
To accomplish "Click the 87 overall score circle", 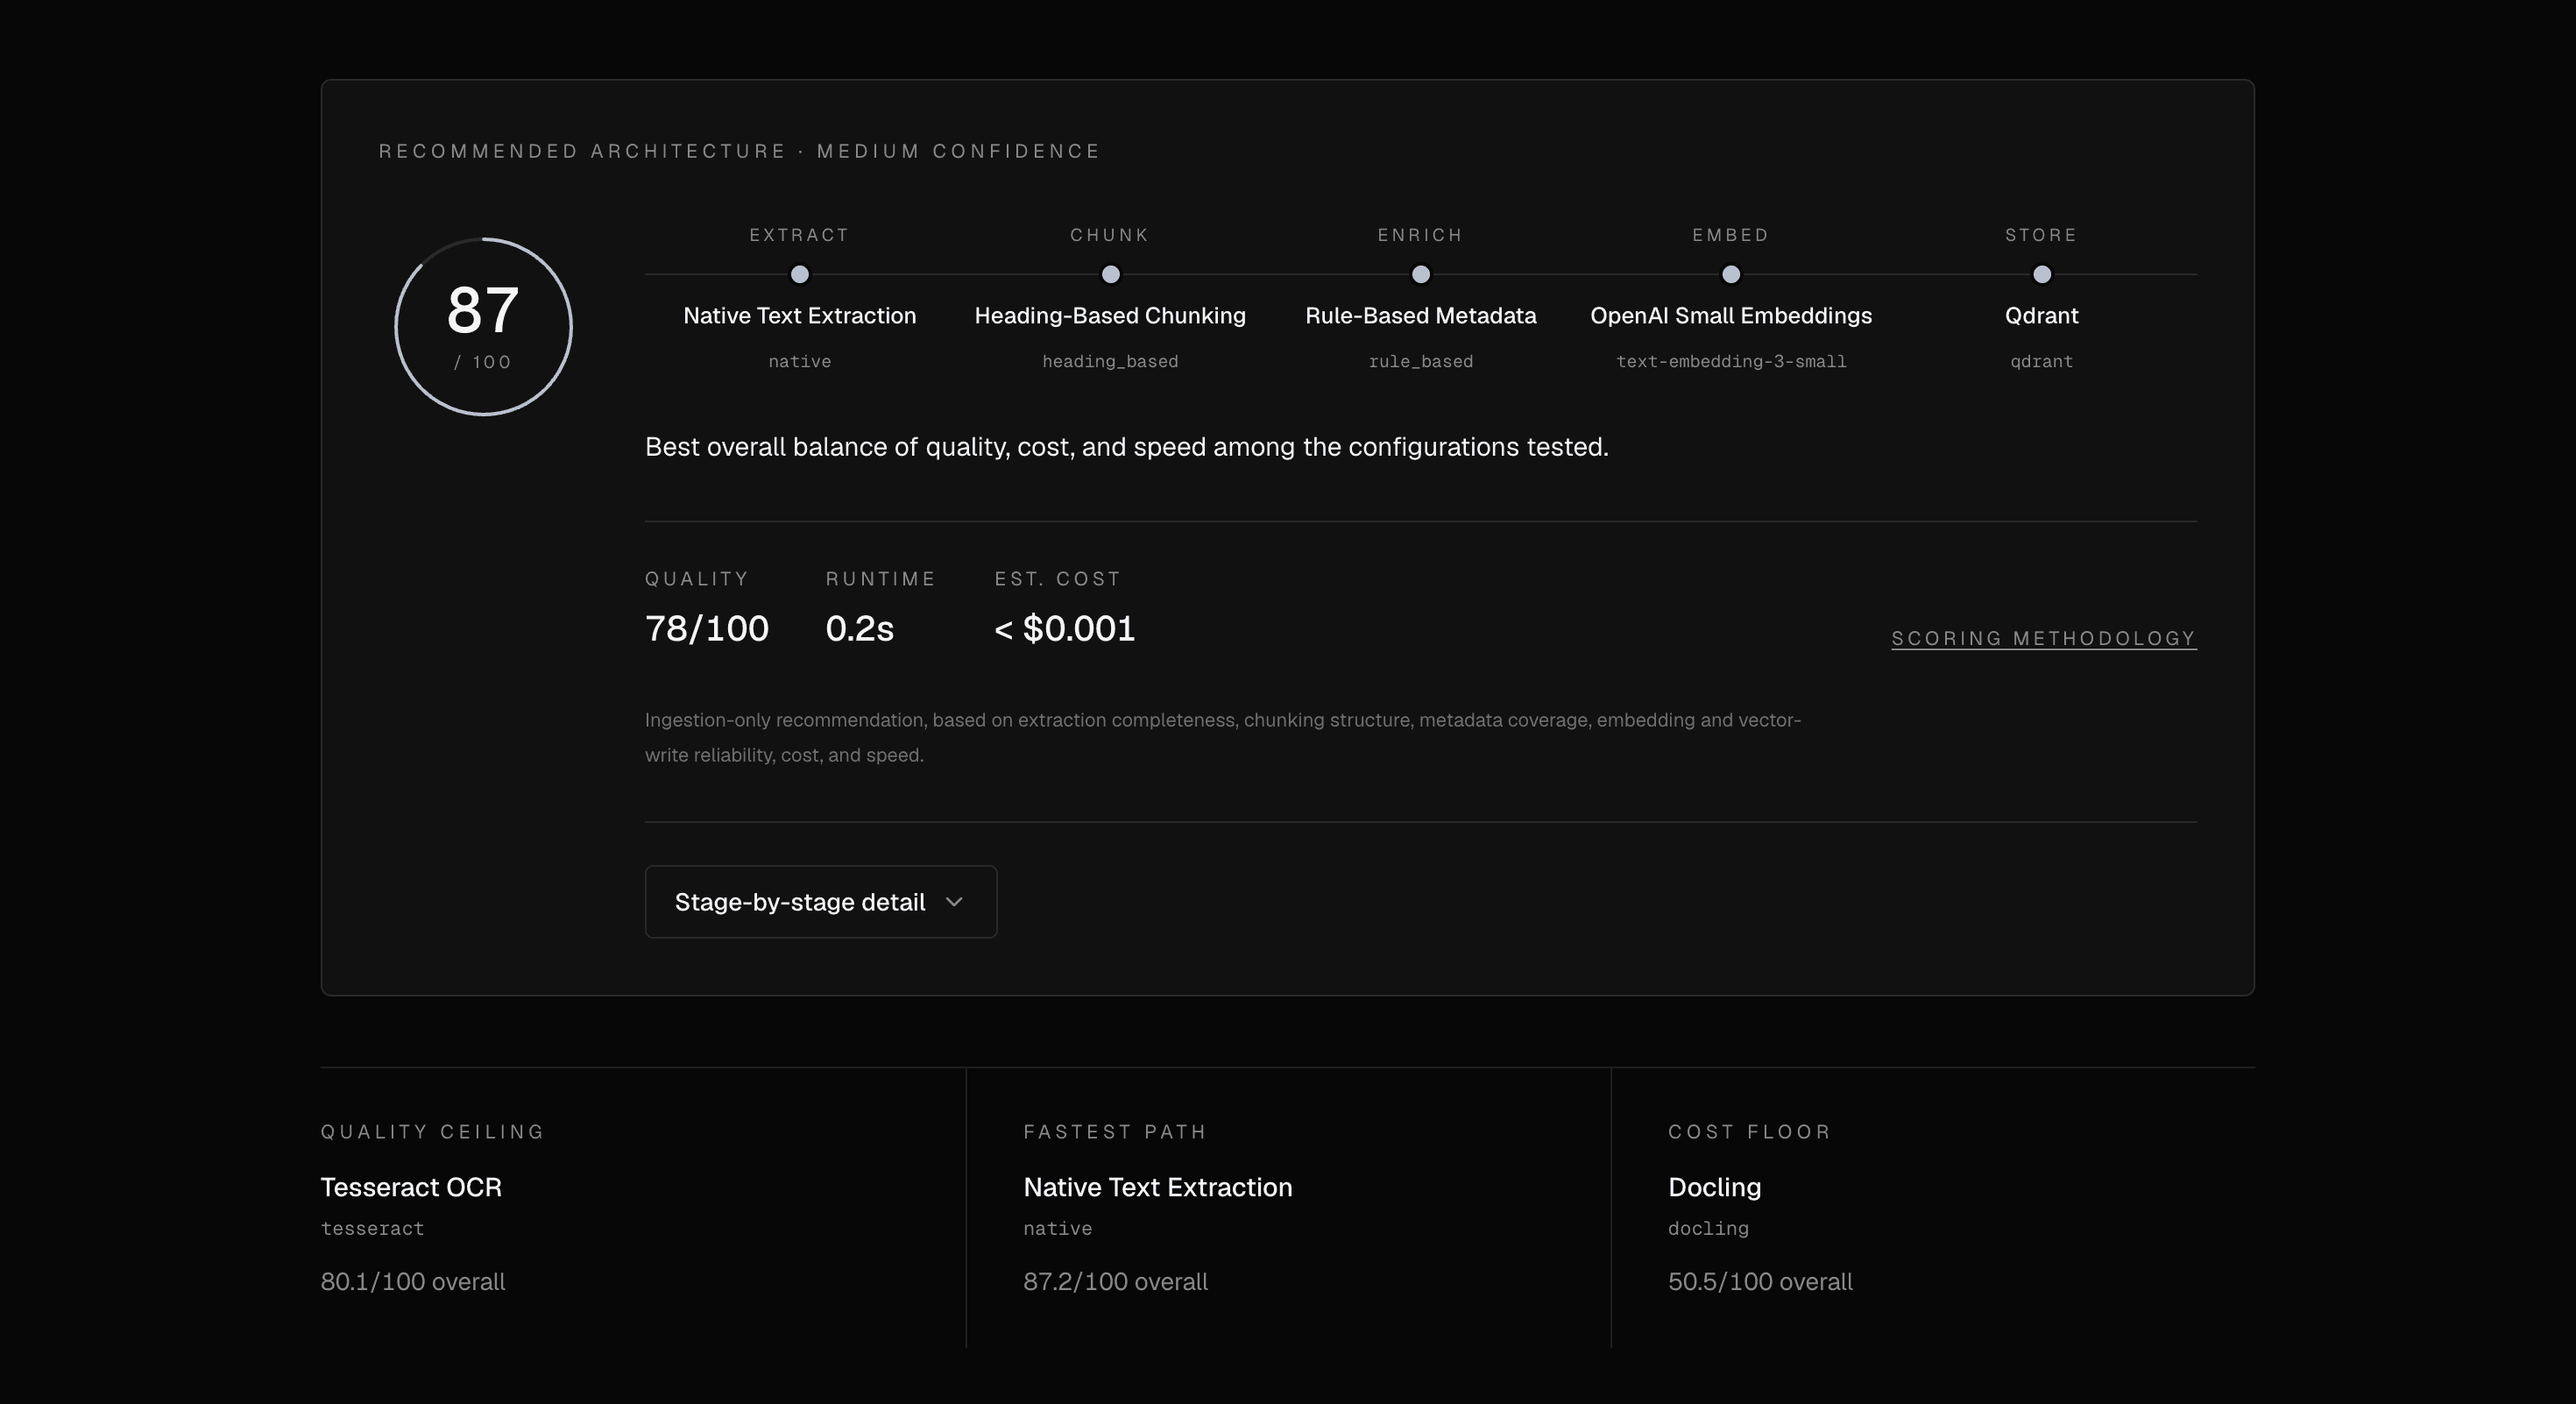I will (483, 326).
